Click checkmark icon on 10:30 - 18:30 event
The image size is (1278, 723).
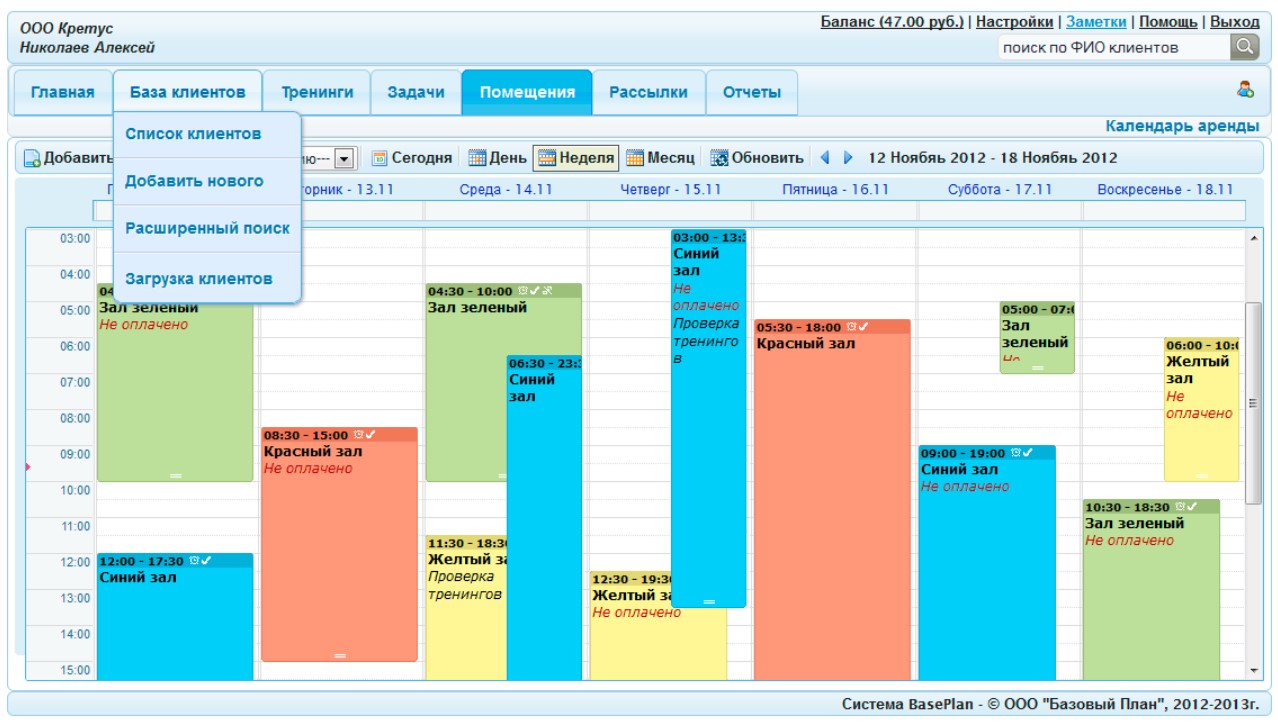pyautogui.click(x=1192, y=507)
